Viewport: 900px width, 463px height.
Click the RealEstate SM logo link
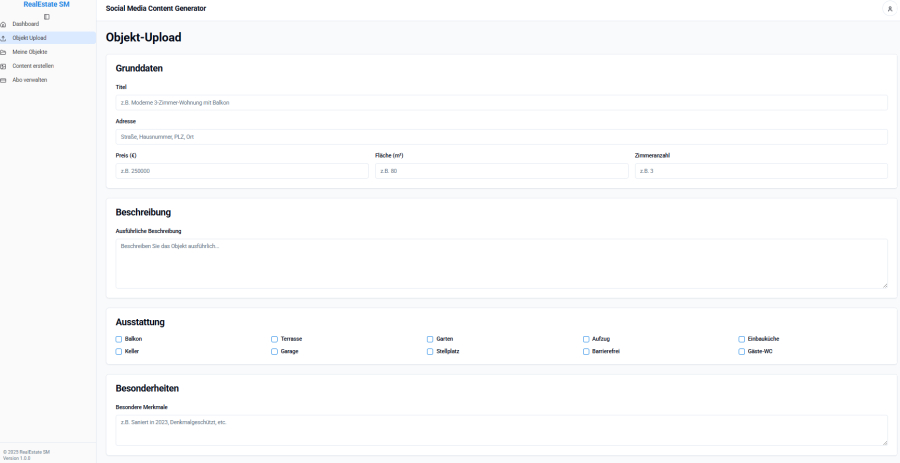point(47,5)
